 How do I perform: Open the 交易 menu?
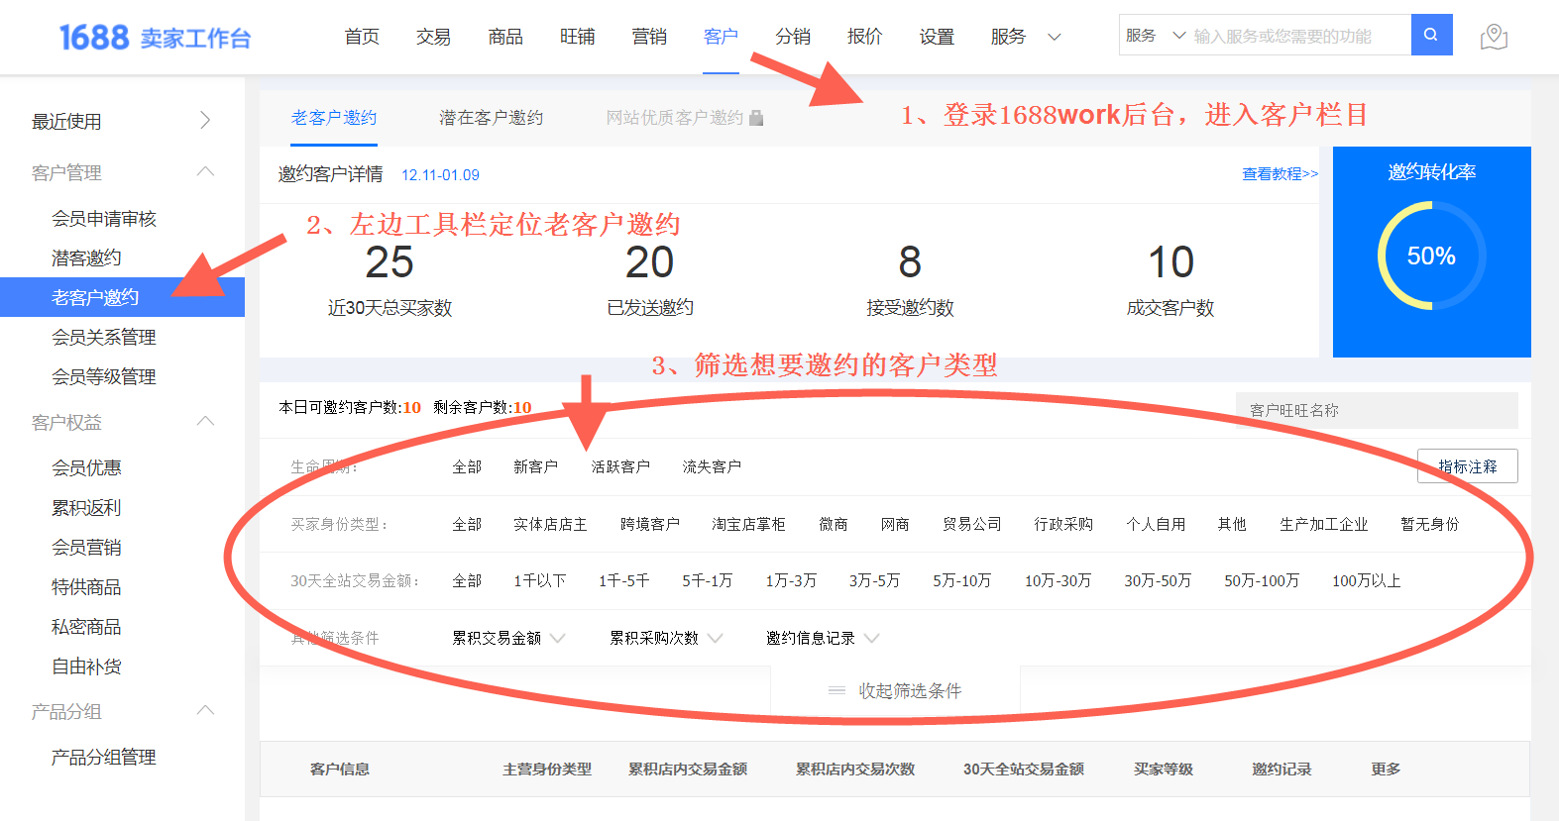(x=433, y=37)
